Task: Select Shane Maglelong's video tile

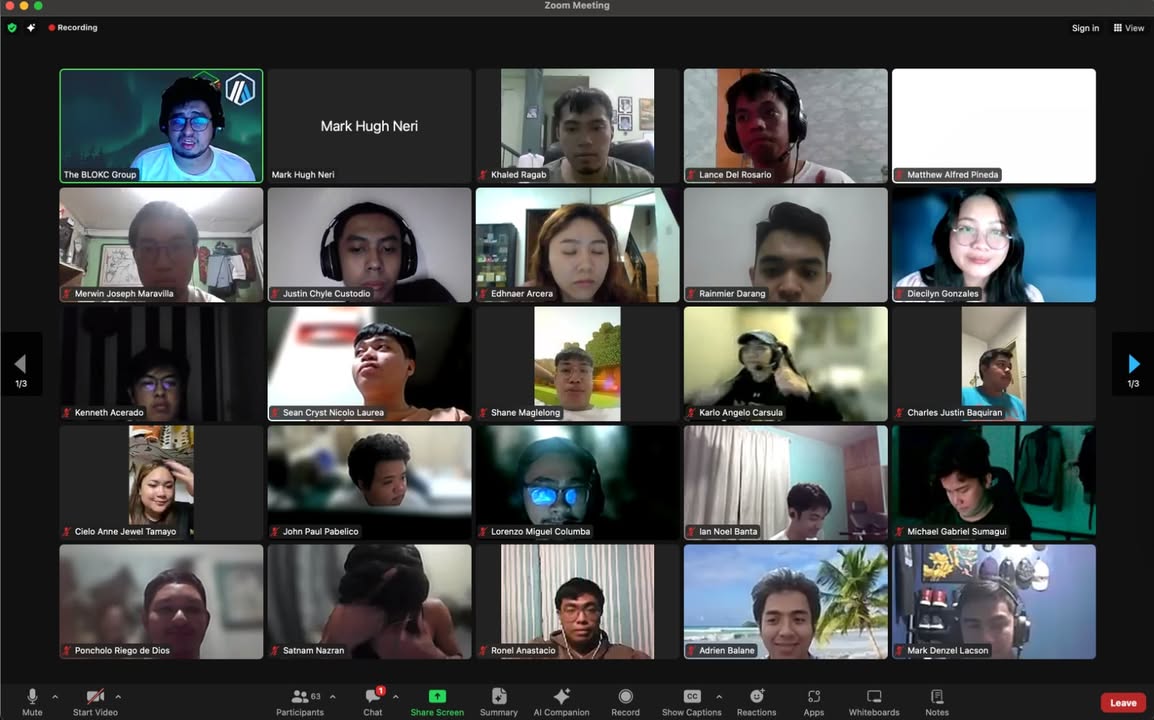Action: 578,364
